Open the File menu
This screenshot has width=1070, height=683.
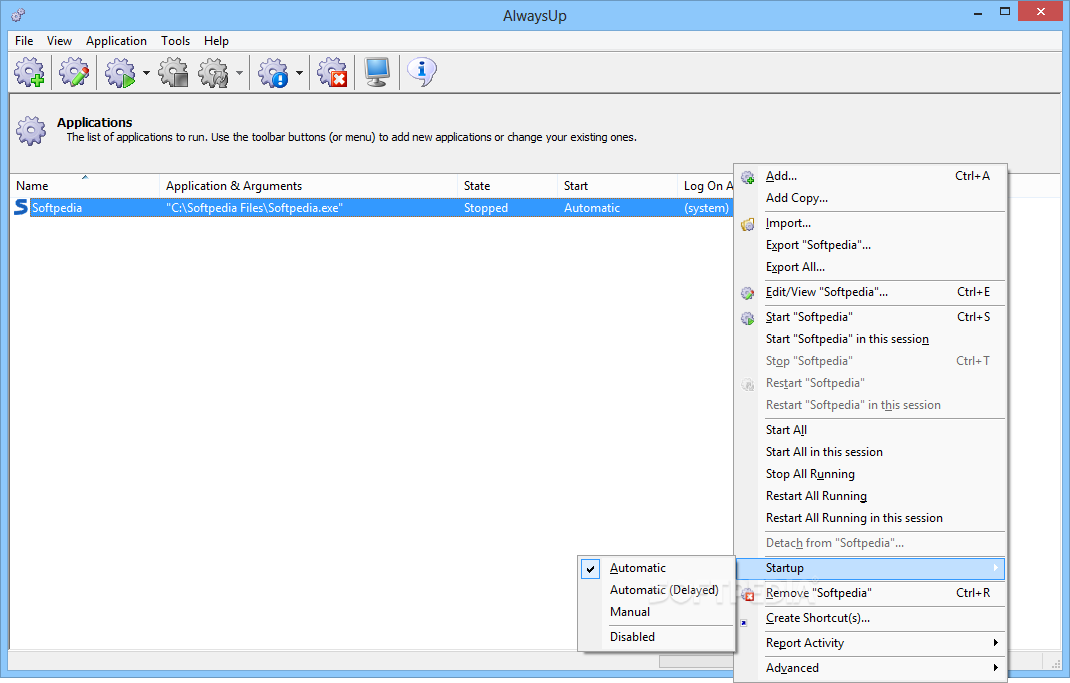click(24, 41)
